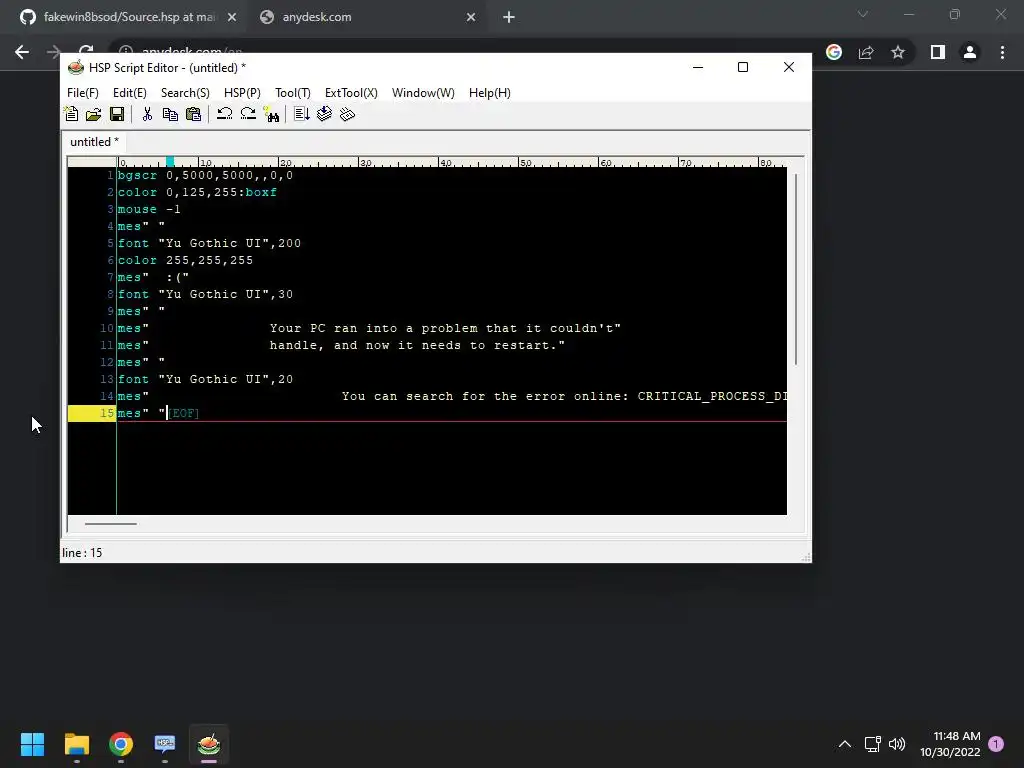Viewport: 1024px width, 768px height.
Task: Click the Google icon in Chrome's address bar
Action: tap(834, 52)
